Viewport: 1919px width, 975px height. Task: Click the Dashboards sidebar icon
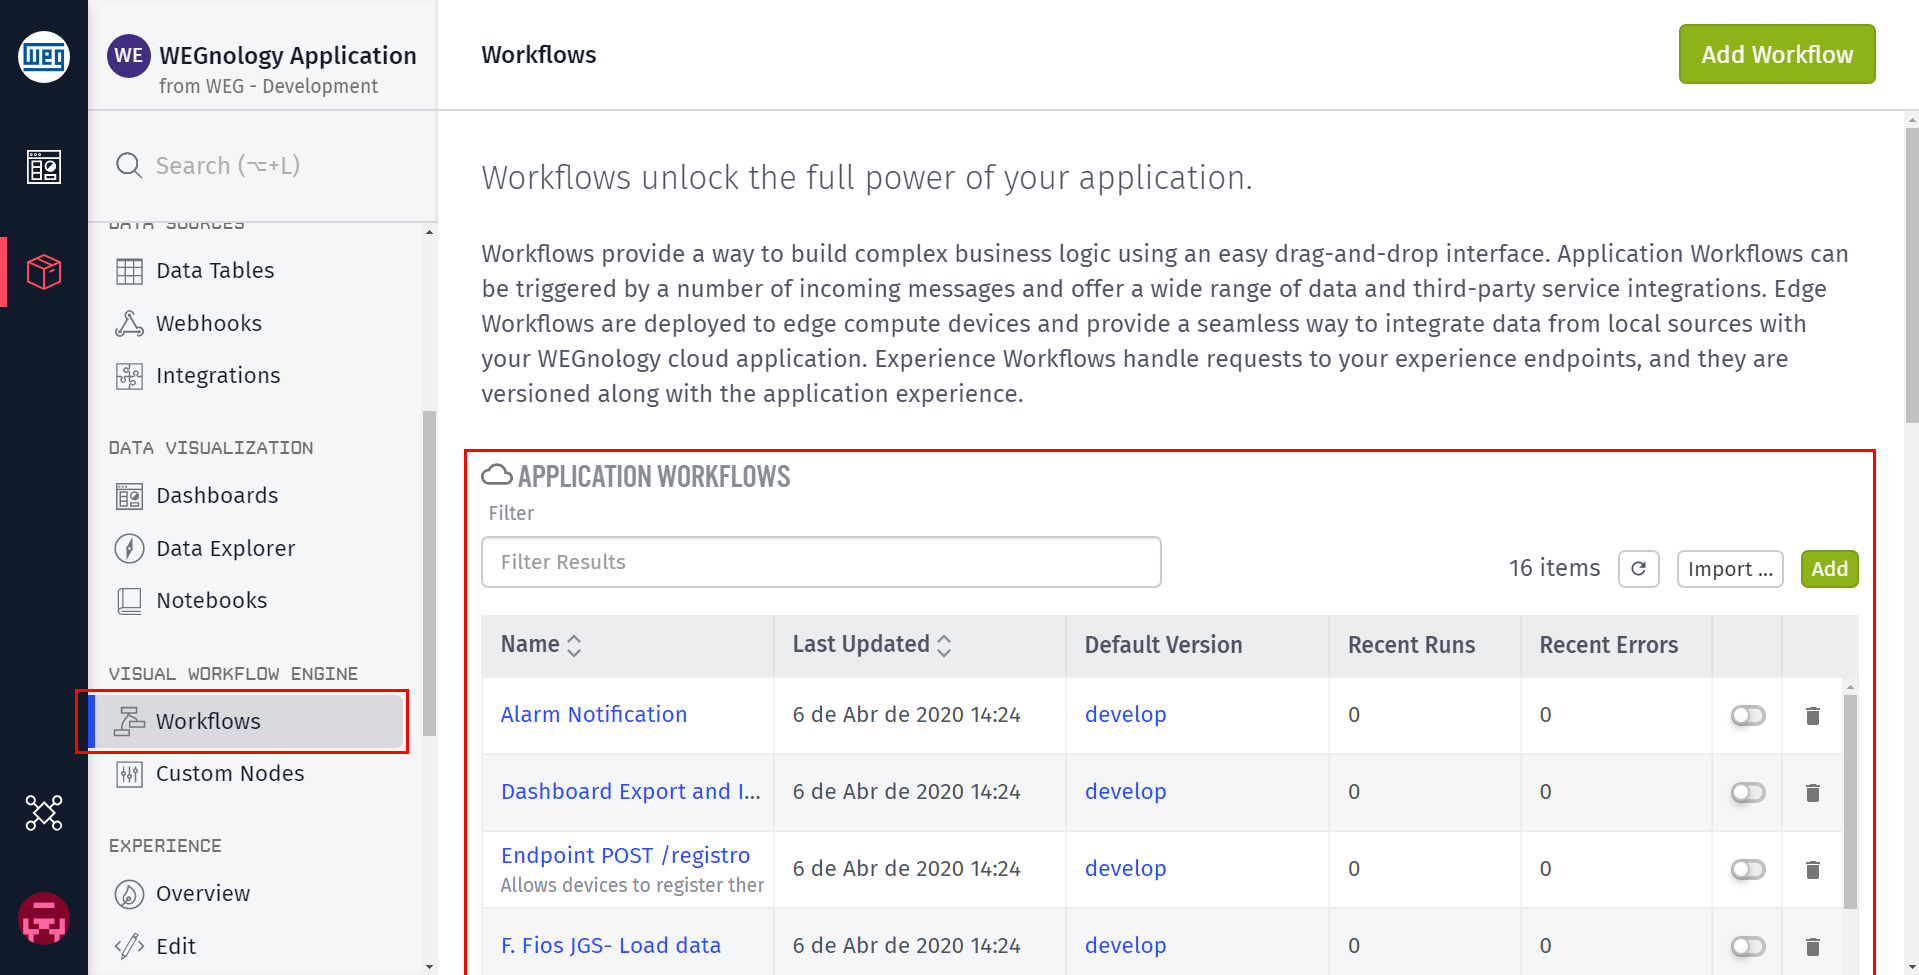point(129,496)
